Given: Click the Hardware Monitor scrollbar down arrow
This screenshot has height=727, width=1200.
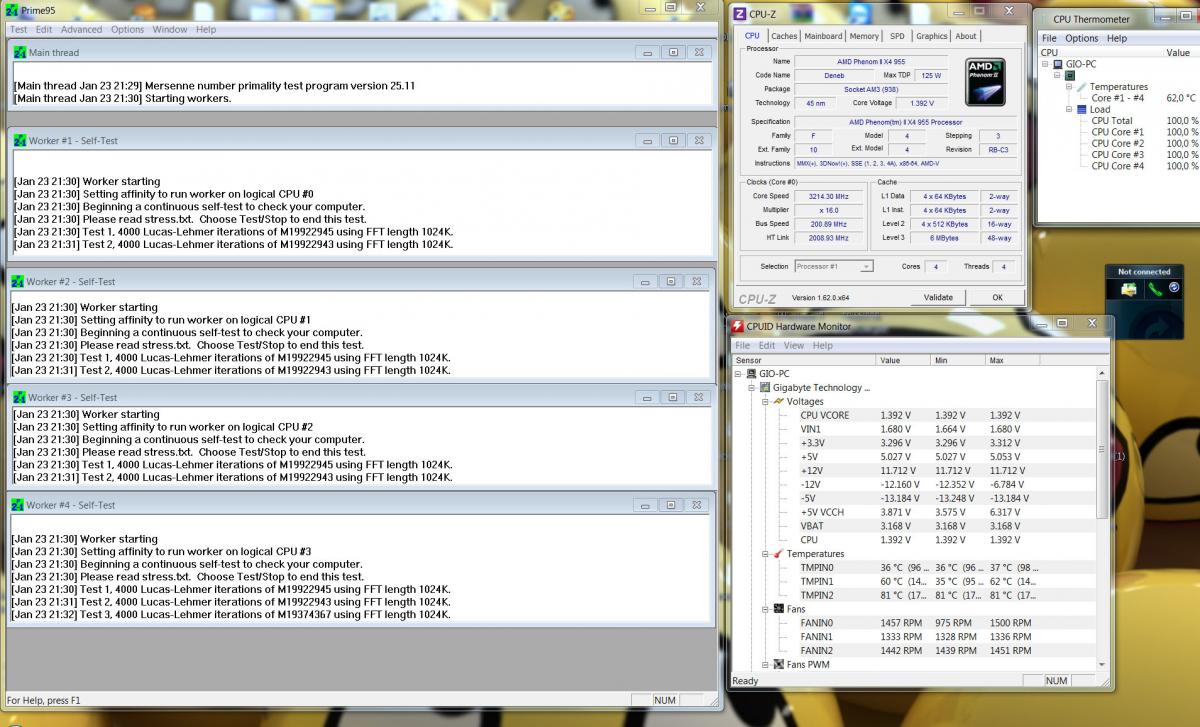Looking at the screenshot, I should coord(1103,664).
